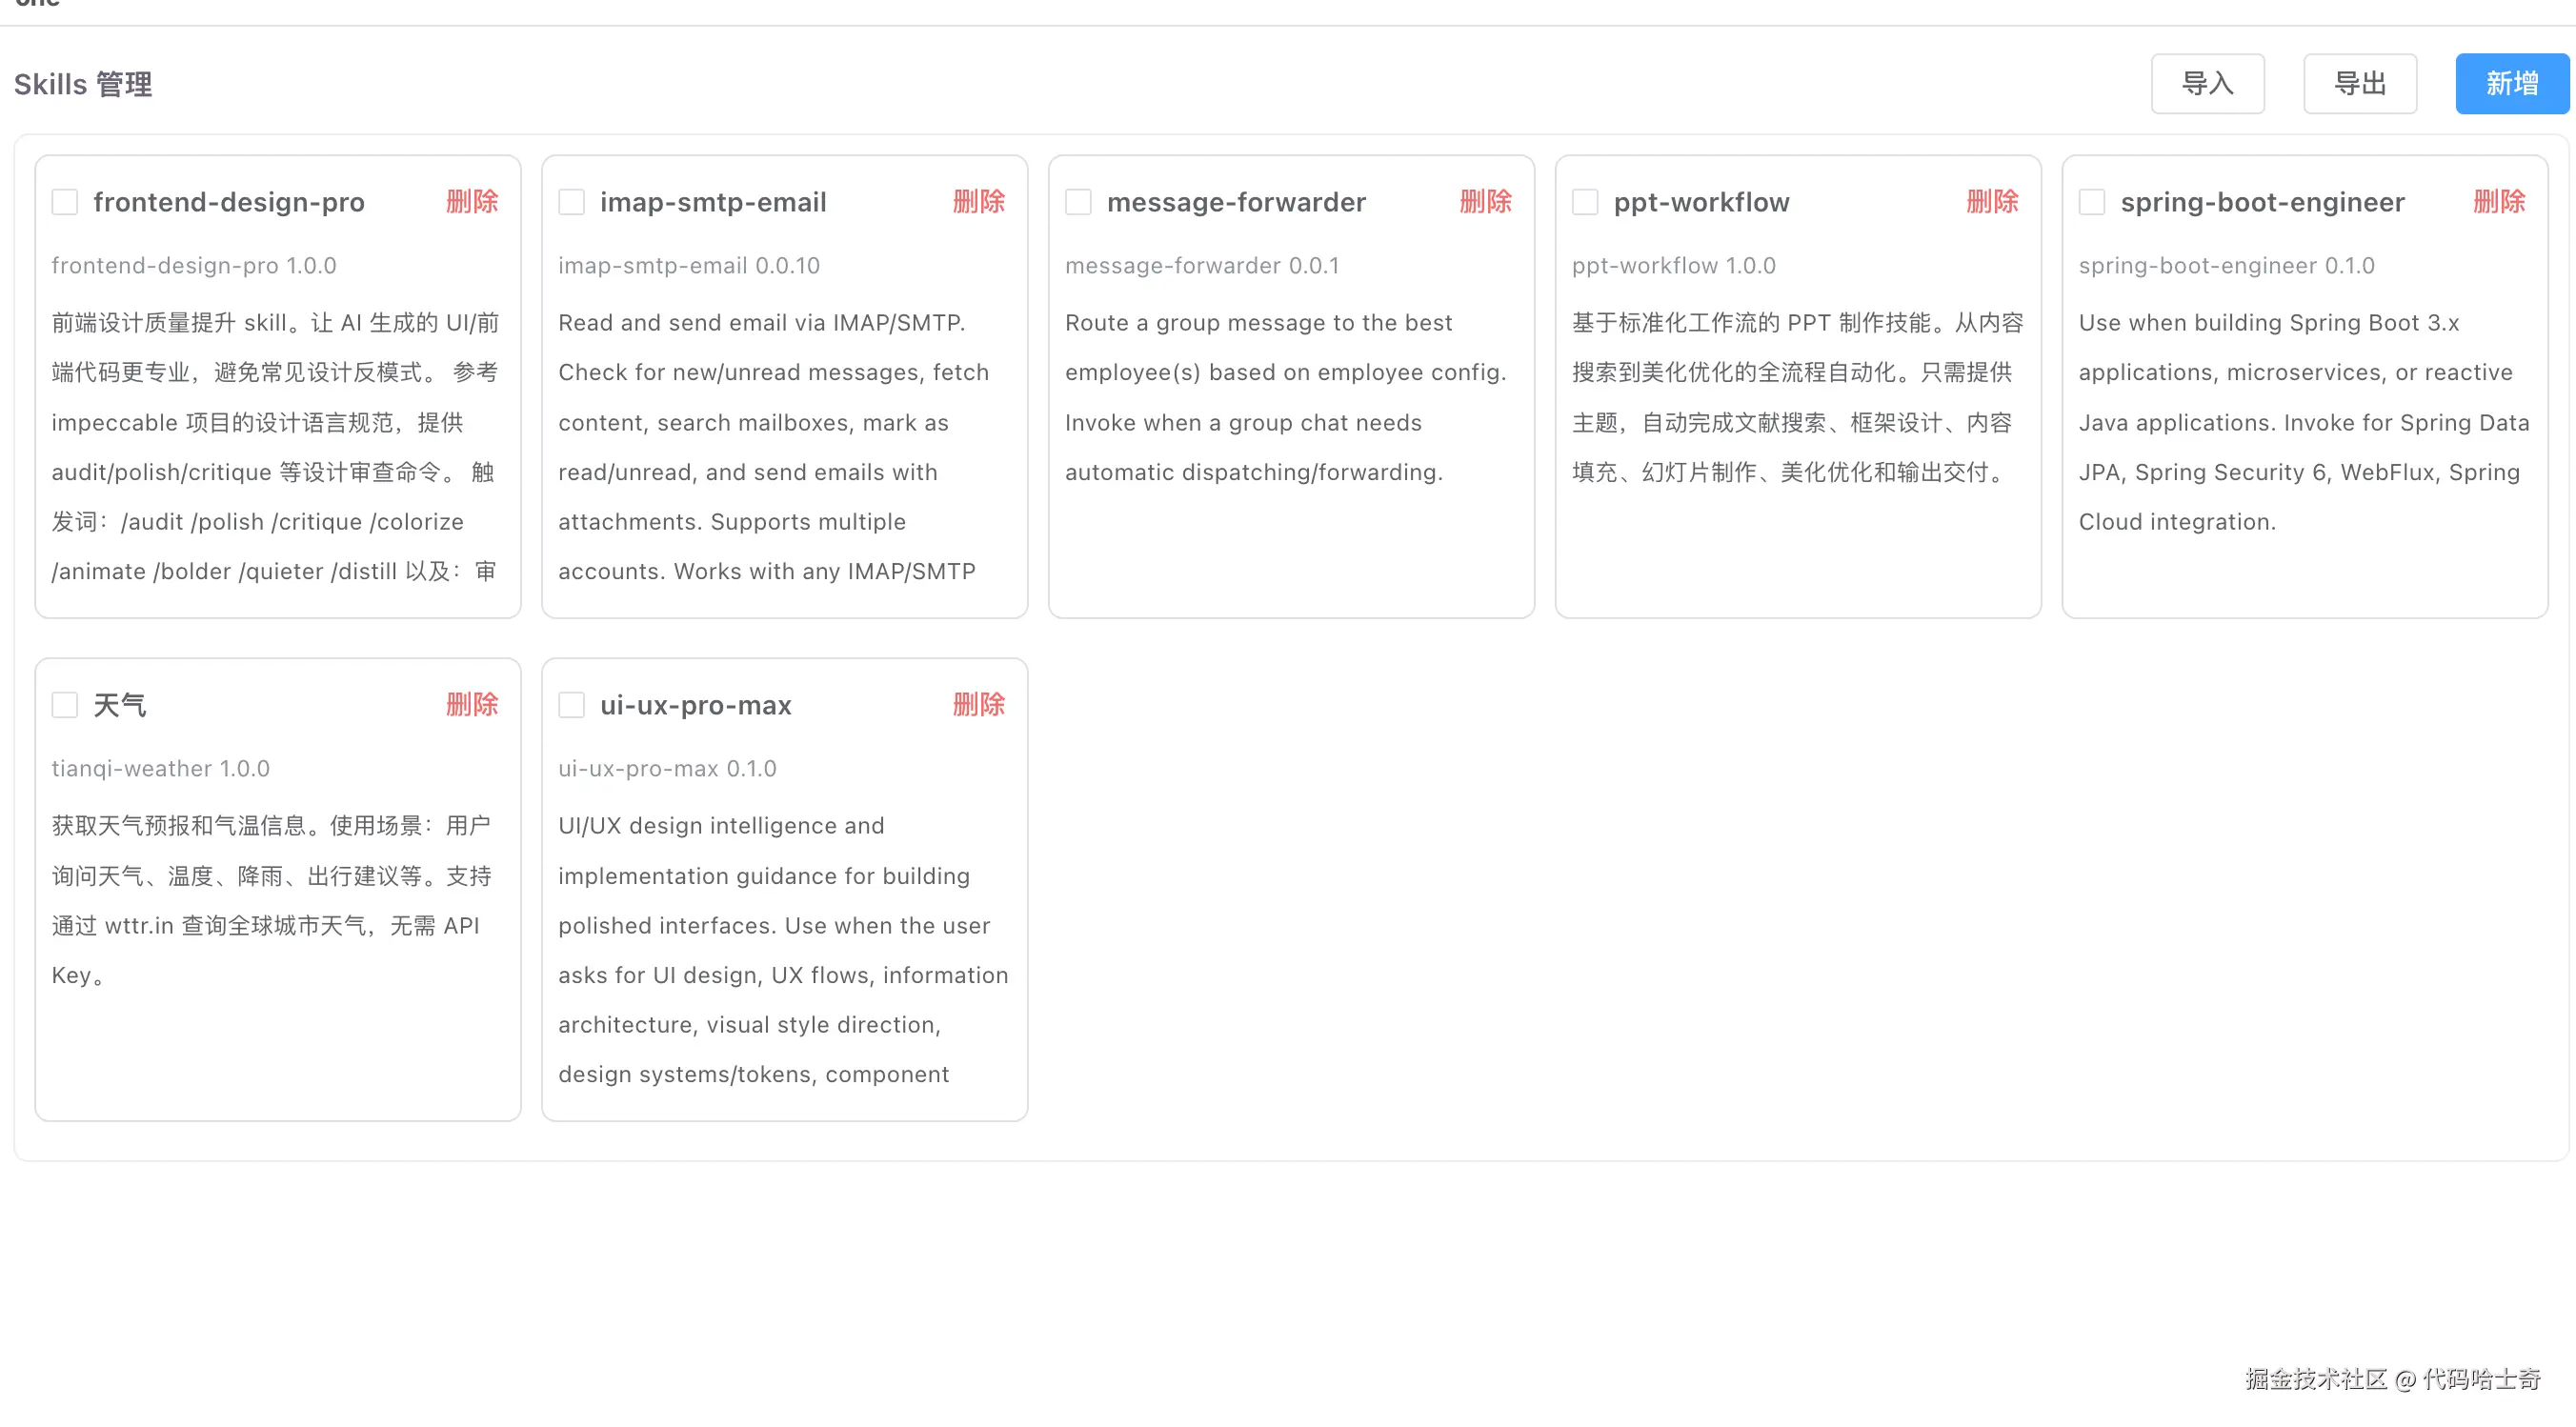
Task: Select the 天气 skill checkbox
Action: tap(65, 705)
